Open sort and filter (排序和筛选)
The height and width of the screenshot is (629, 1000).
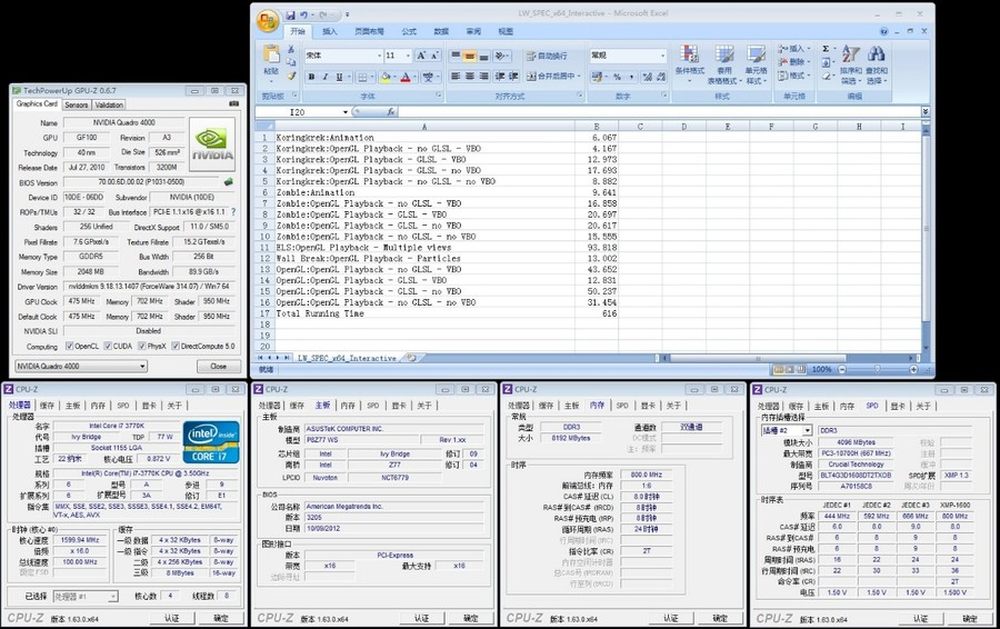pyautogui.click(x=851, y=64)
